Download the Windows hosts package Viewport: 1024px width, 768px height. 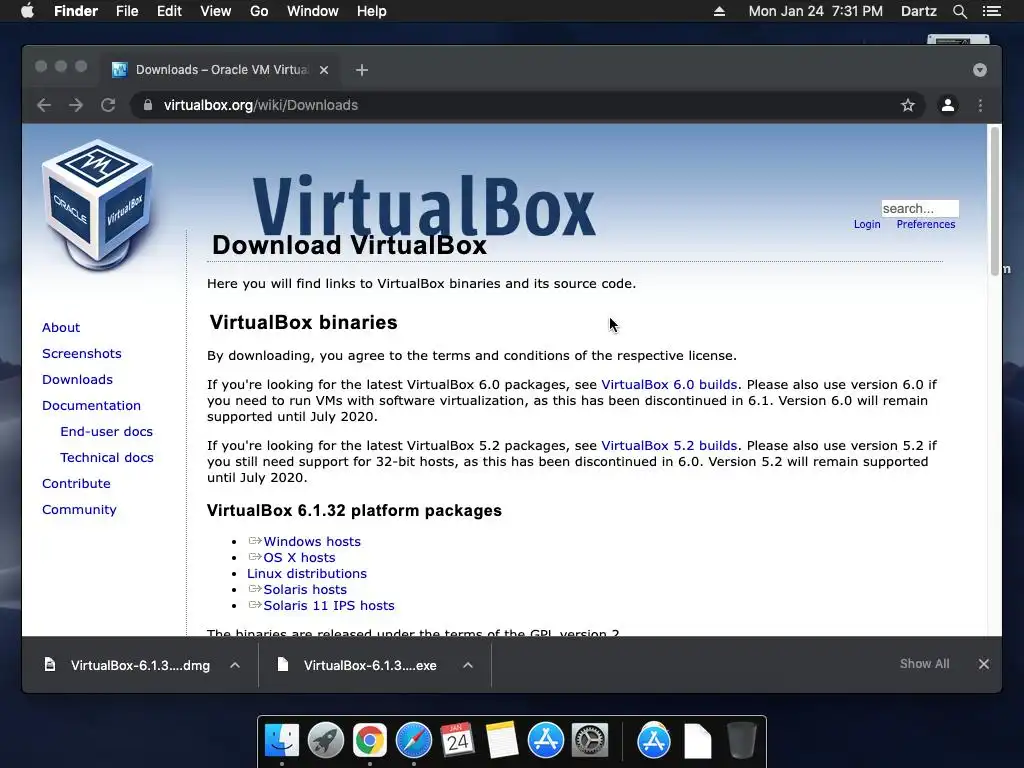tap(312, 541)
